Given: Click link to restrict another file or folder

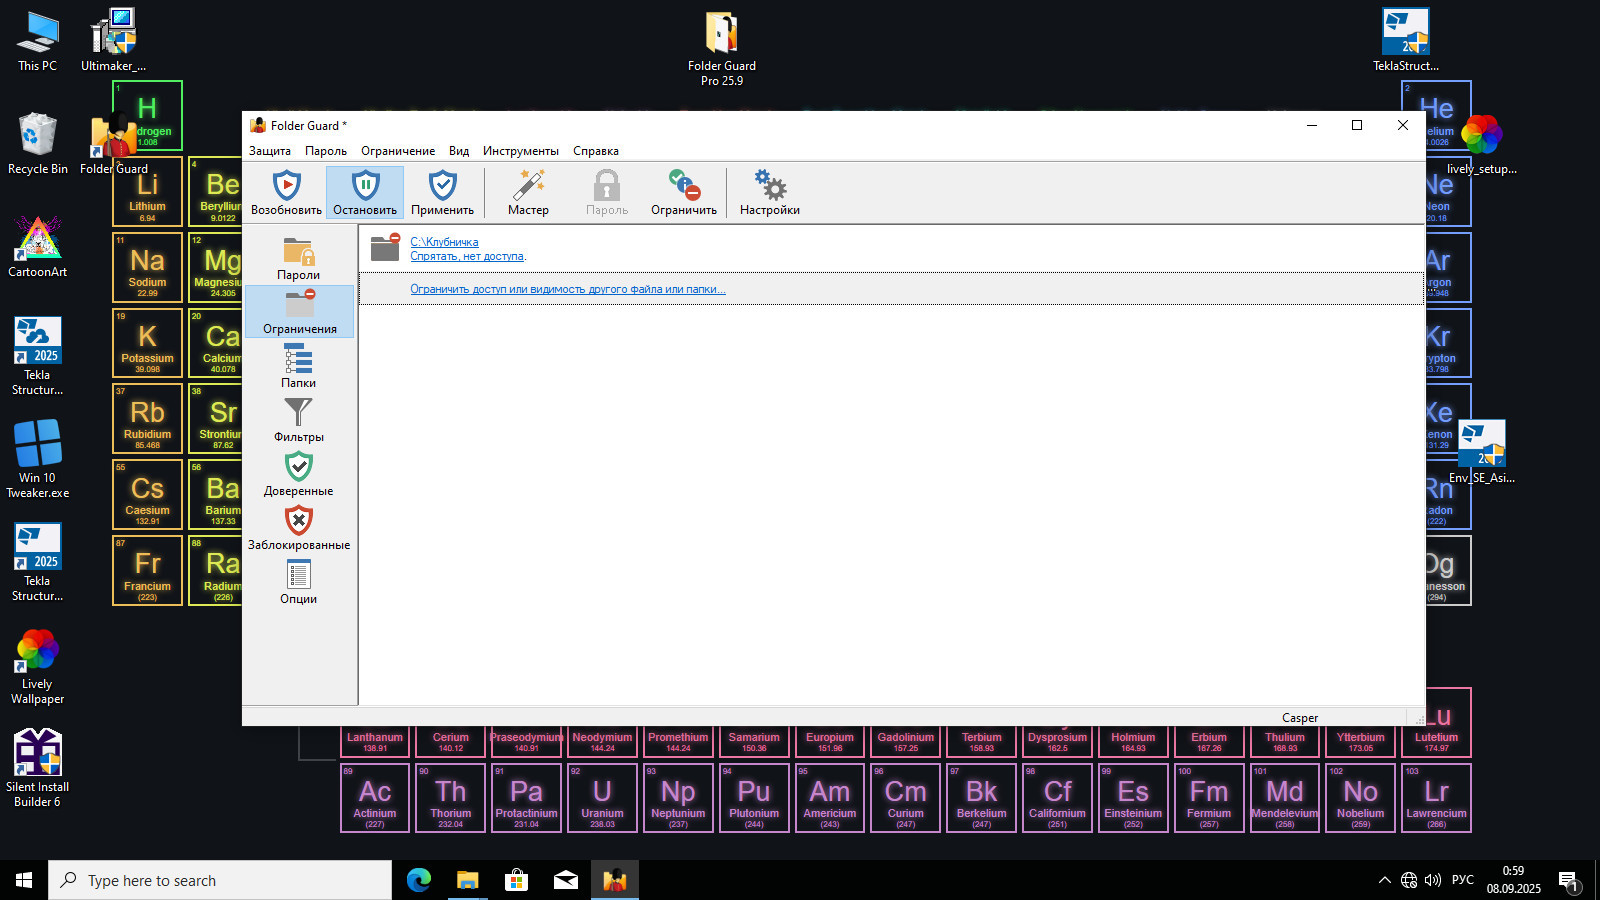Looking at the screenshot, I should [x=568, y=289].
